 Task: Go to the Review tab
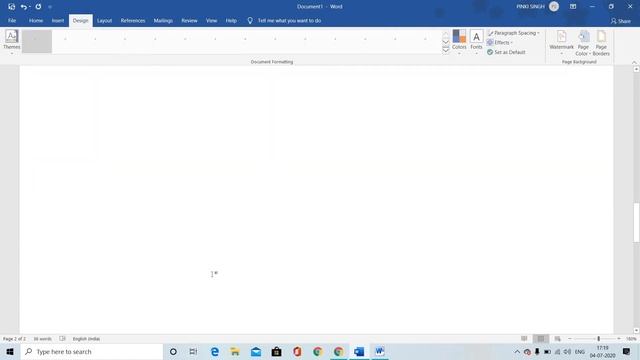[x=189, y=20]
